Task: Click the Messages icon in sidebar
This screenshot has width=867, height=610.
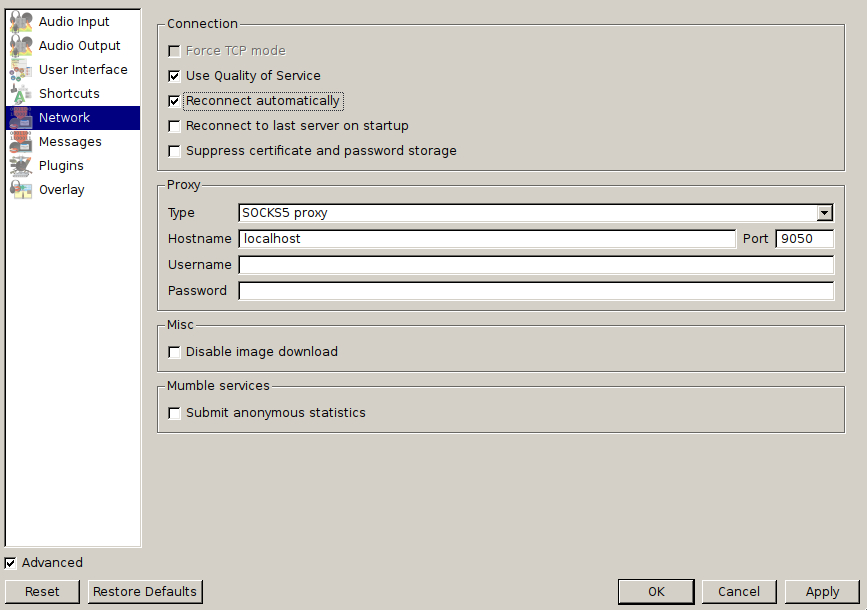Action: [x=21, y=142]
